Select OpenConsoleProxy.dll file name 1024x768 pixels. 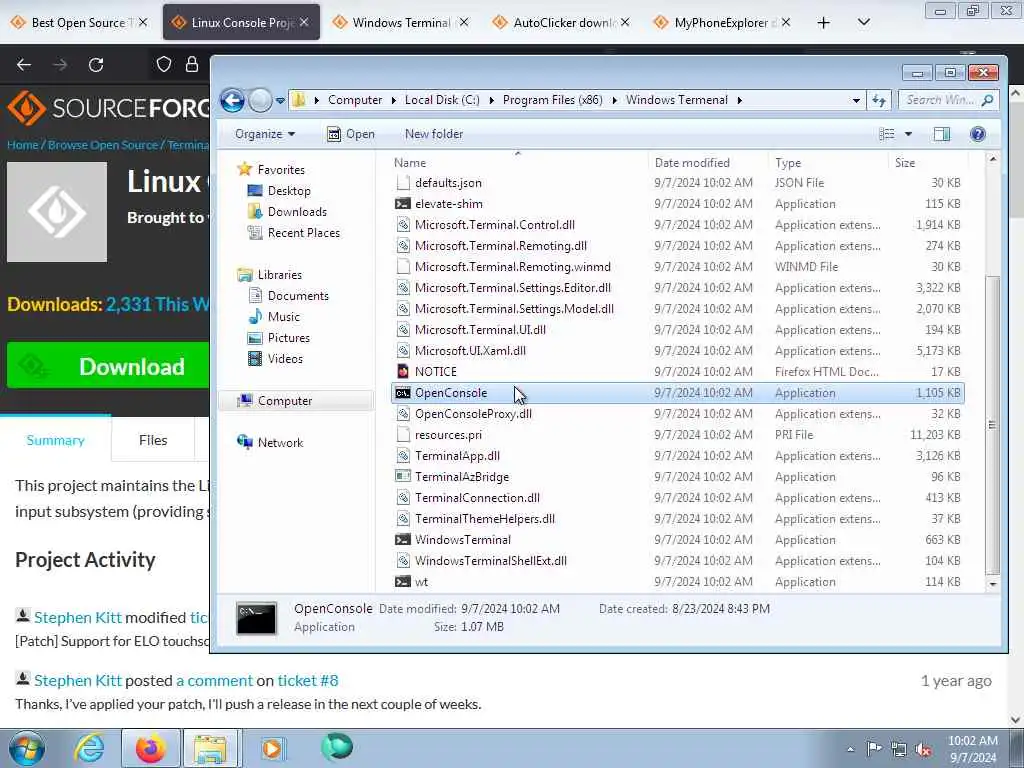coord(473,414)
